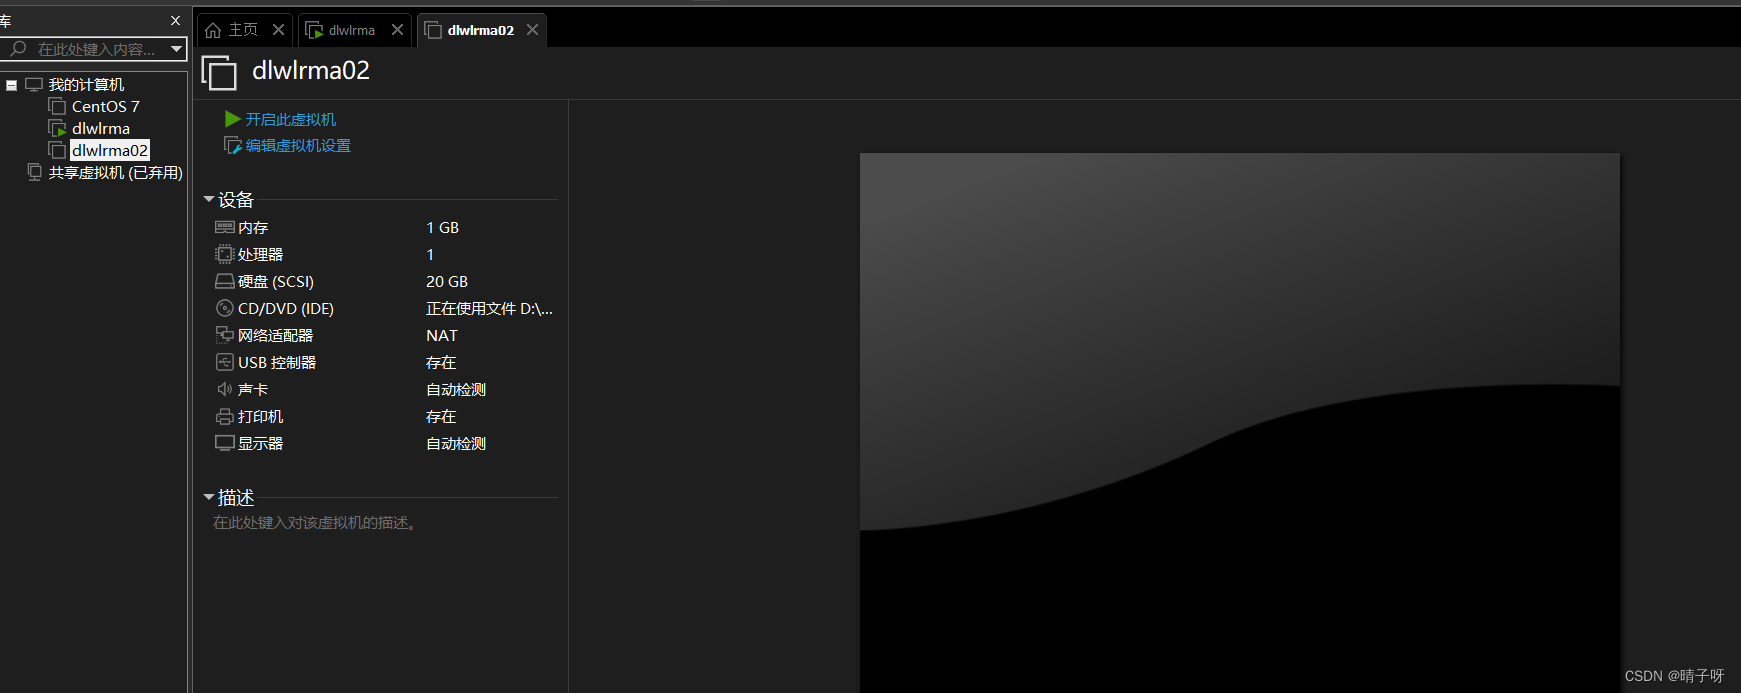Click the 我的计算机 computer icon
The height and width of the screenshot is (693, 1741).
click(34, 84)
